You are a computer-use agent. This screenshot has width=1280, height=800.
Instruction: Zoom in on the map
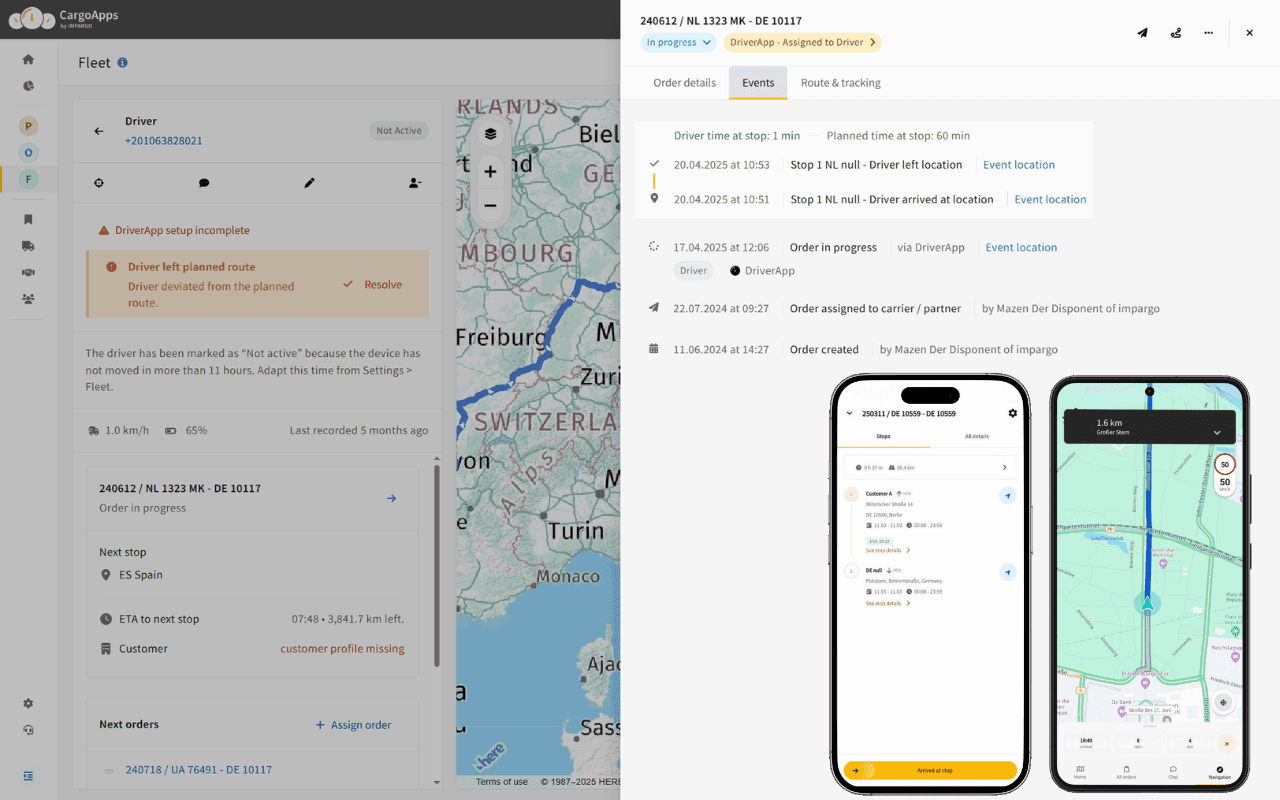(490, 171)
